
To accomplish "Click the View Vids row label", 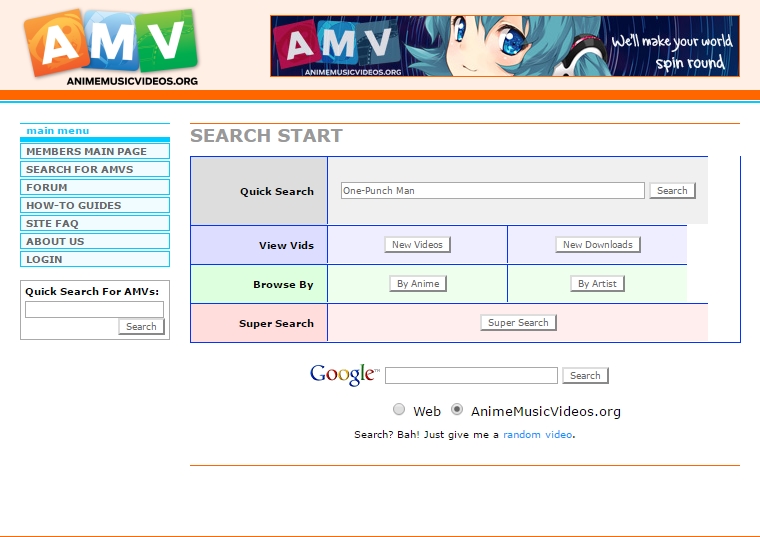I will (286, 245).
